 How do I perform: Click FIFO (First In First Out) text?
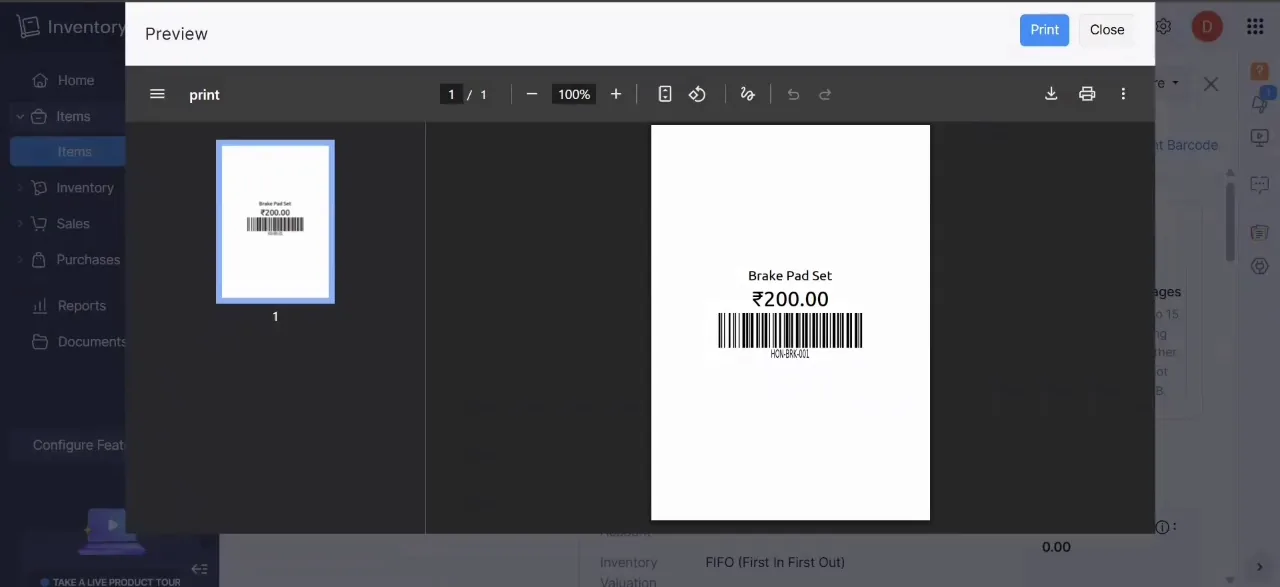click(775, 562)
